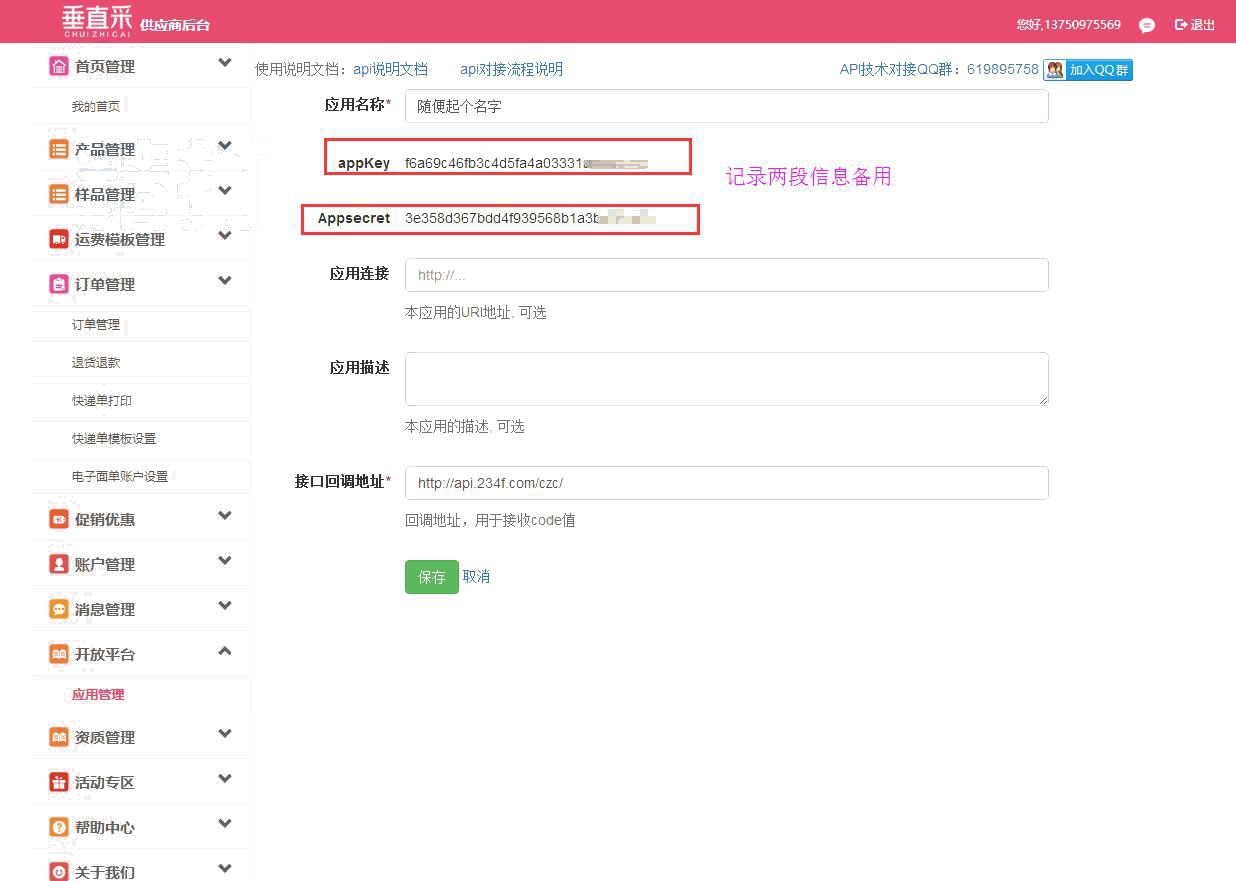Log out using the 退出 link
Viewport: 1236px width, 881px height.
tap(1195, 25)
